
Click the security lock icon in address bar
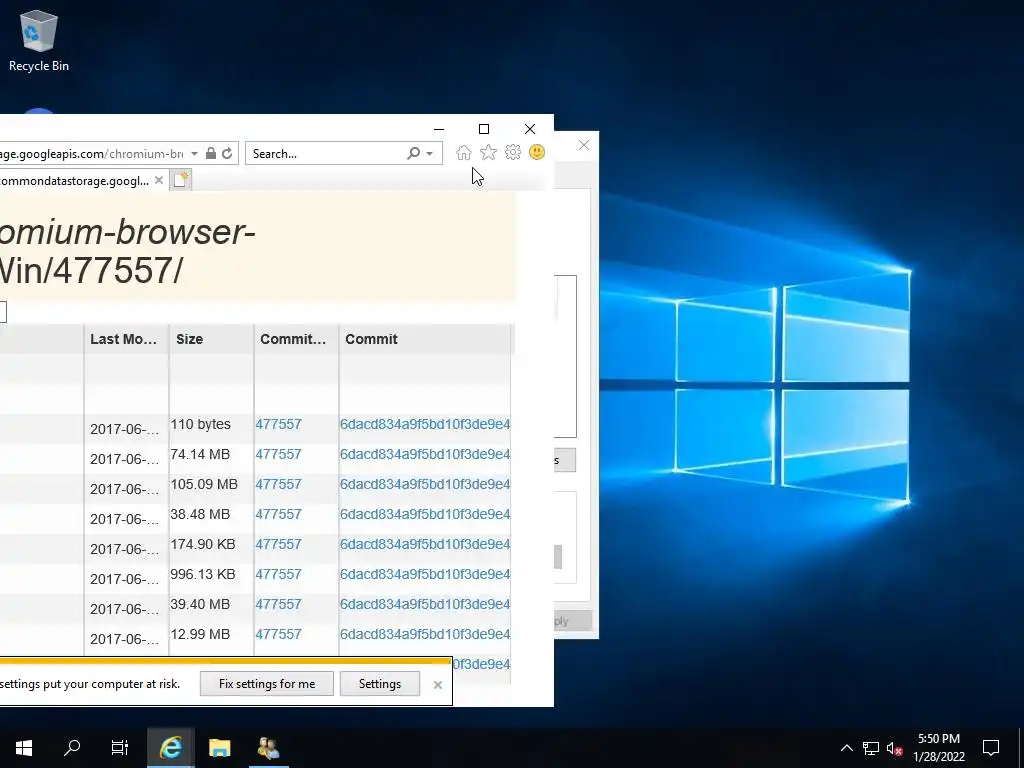tap(210, 153)
